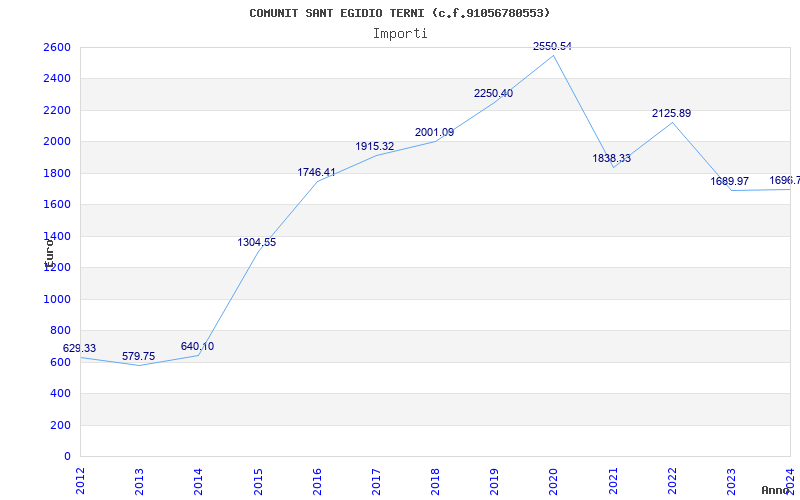This screenshot has width=800, height=500.
Task: Select the 2125.89 data label
Action: (671, 113)
